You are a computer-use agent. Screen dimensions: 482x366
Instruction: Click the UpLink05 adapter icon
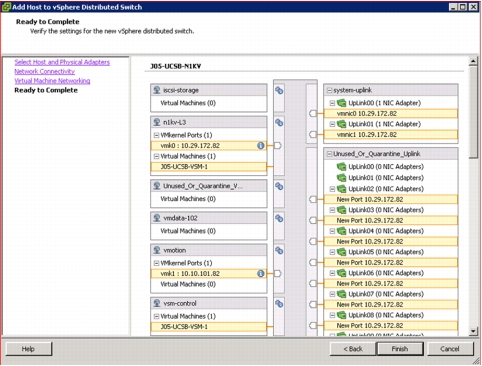[341, 252]
